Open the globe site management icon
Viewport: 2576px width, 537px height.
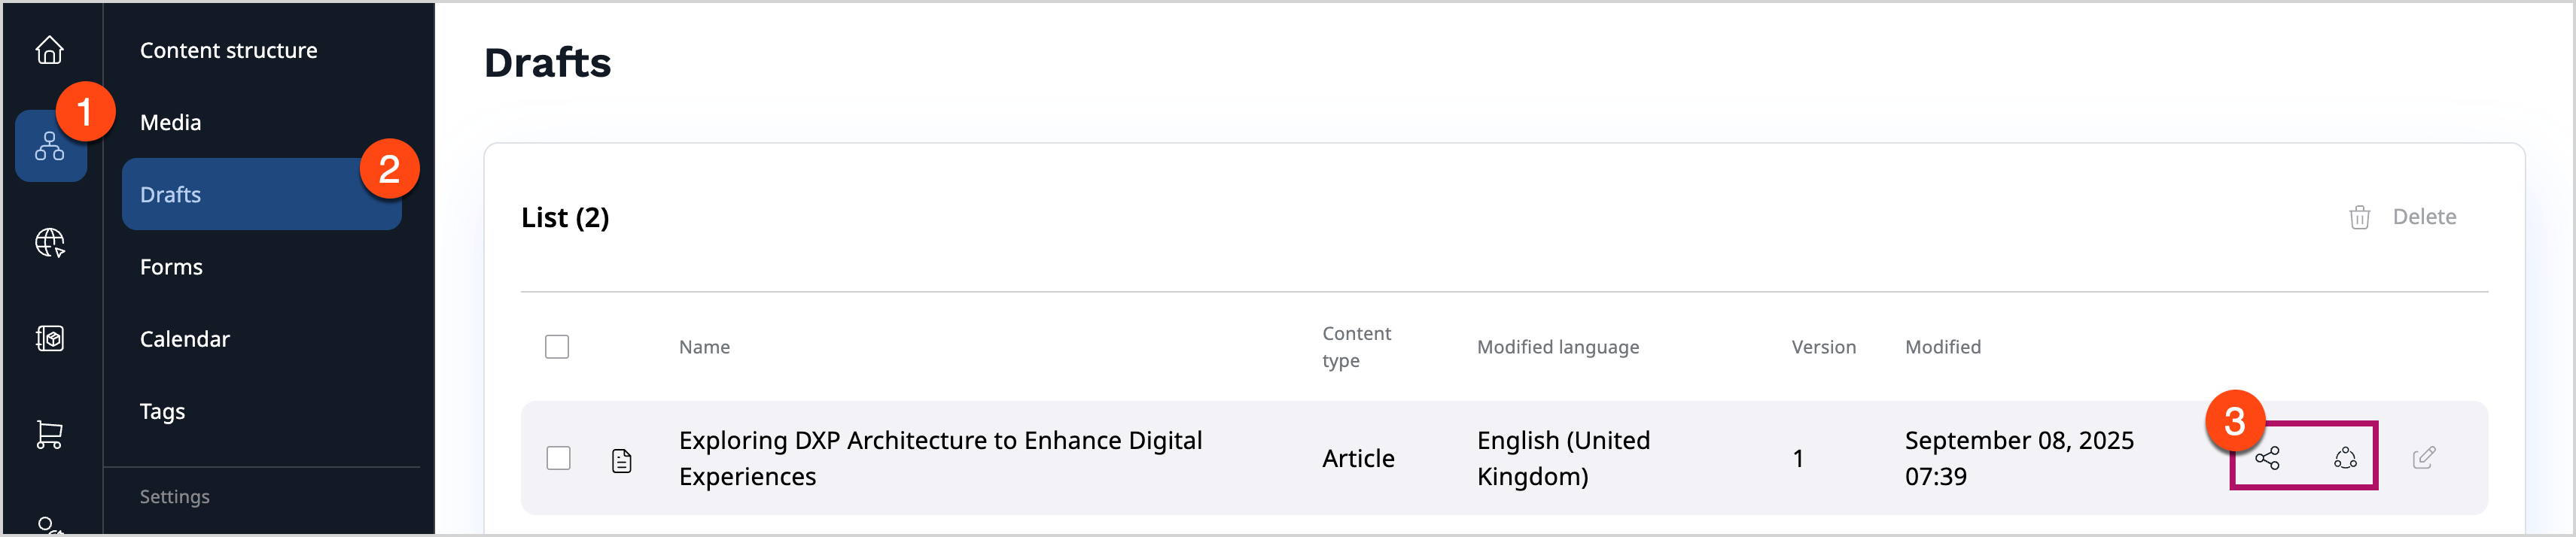(x=50, y=243)
